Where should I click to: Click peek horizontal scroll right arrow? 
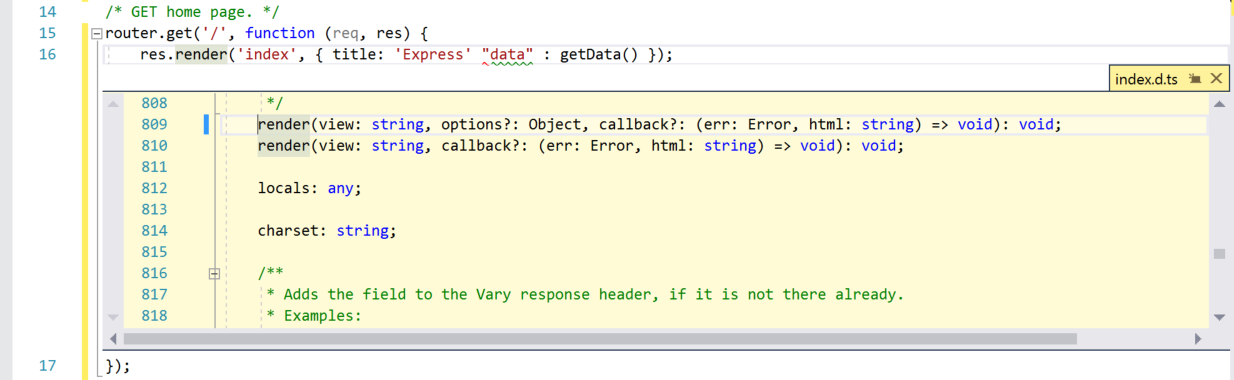point(1199,339)
